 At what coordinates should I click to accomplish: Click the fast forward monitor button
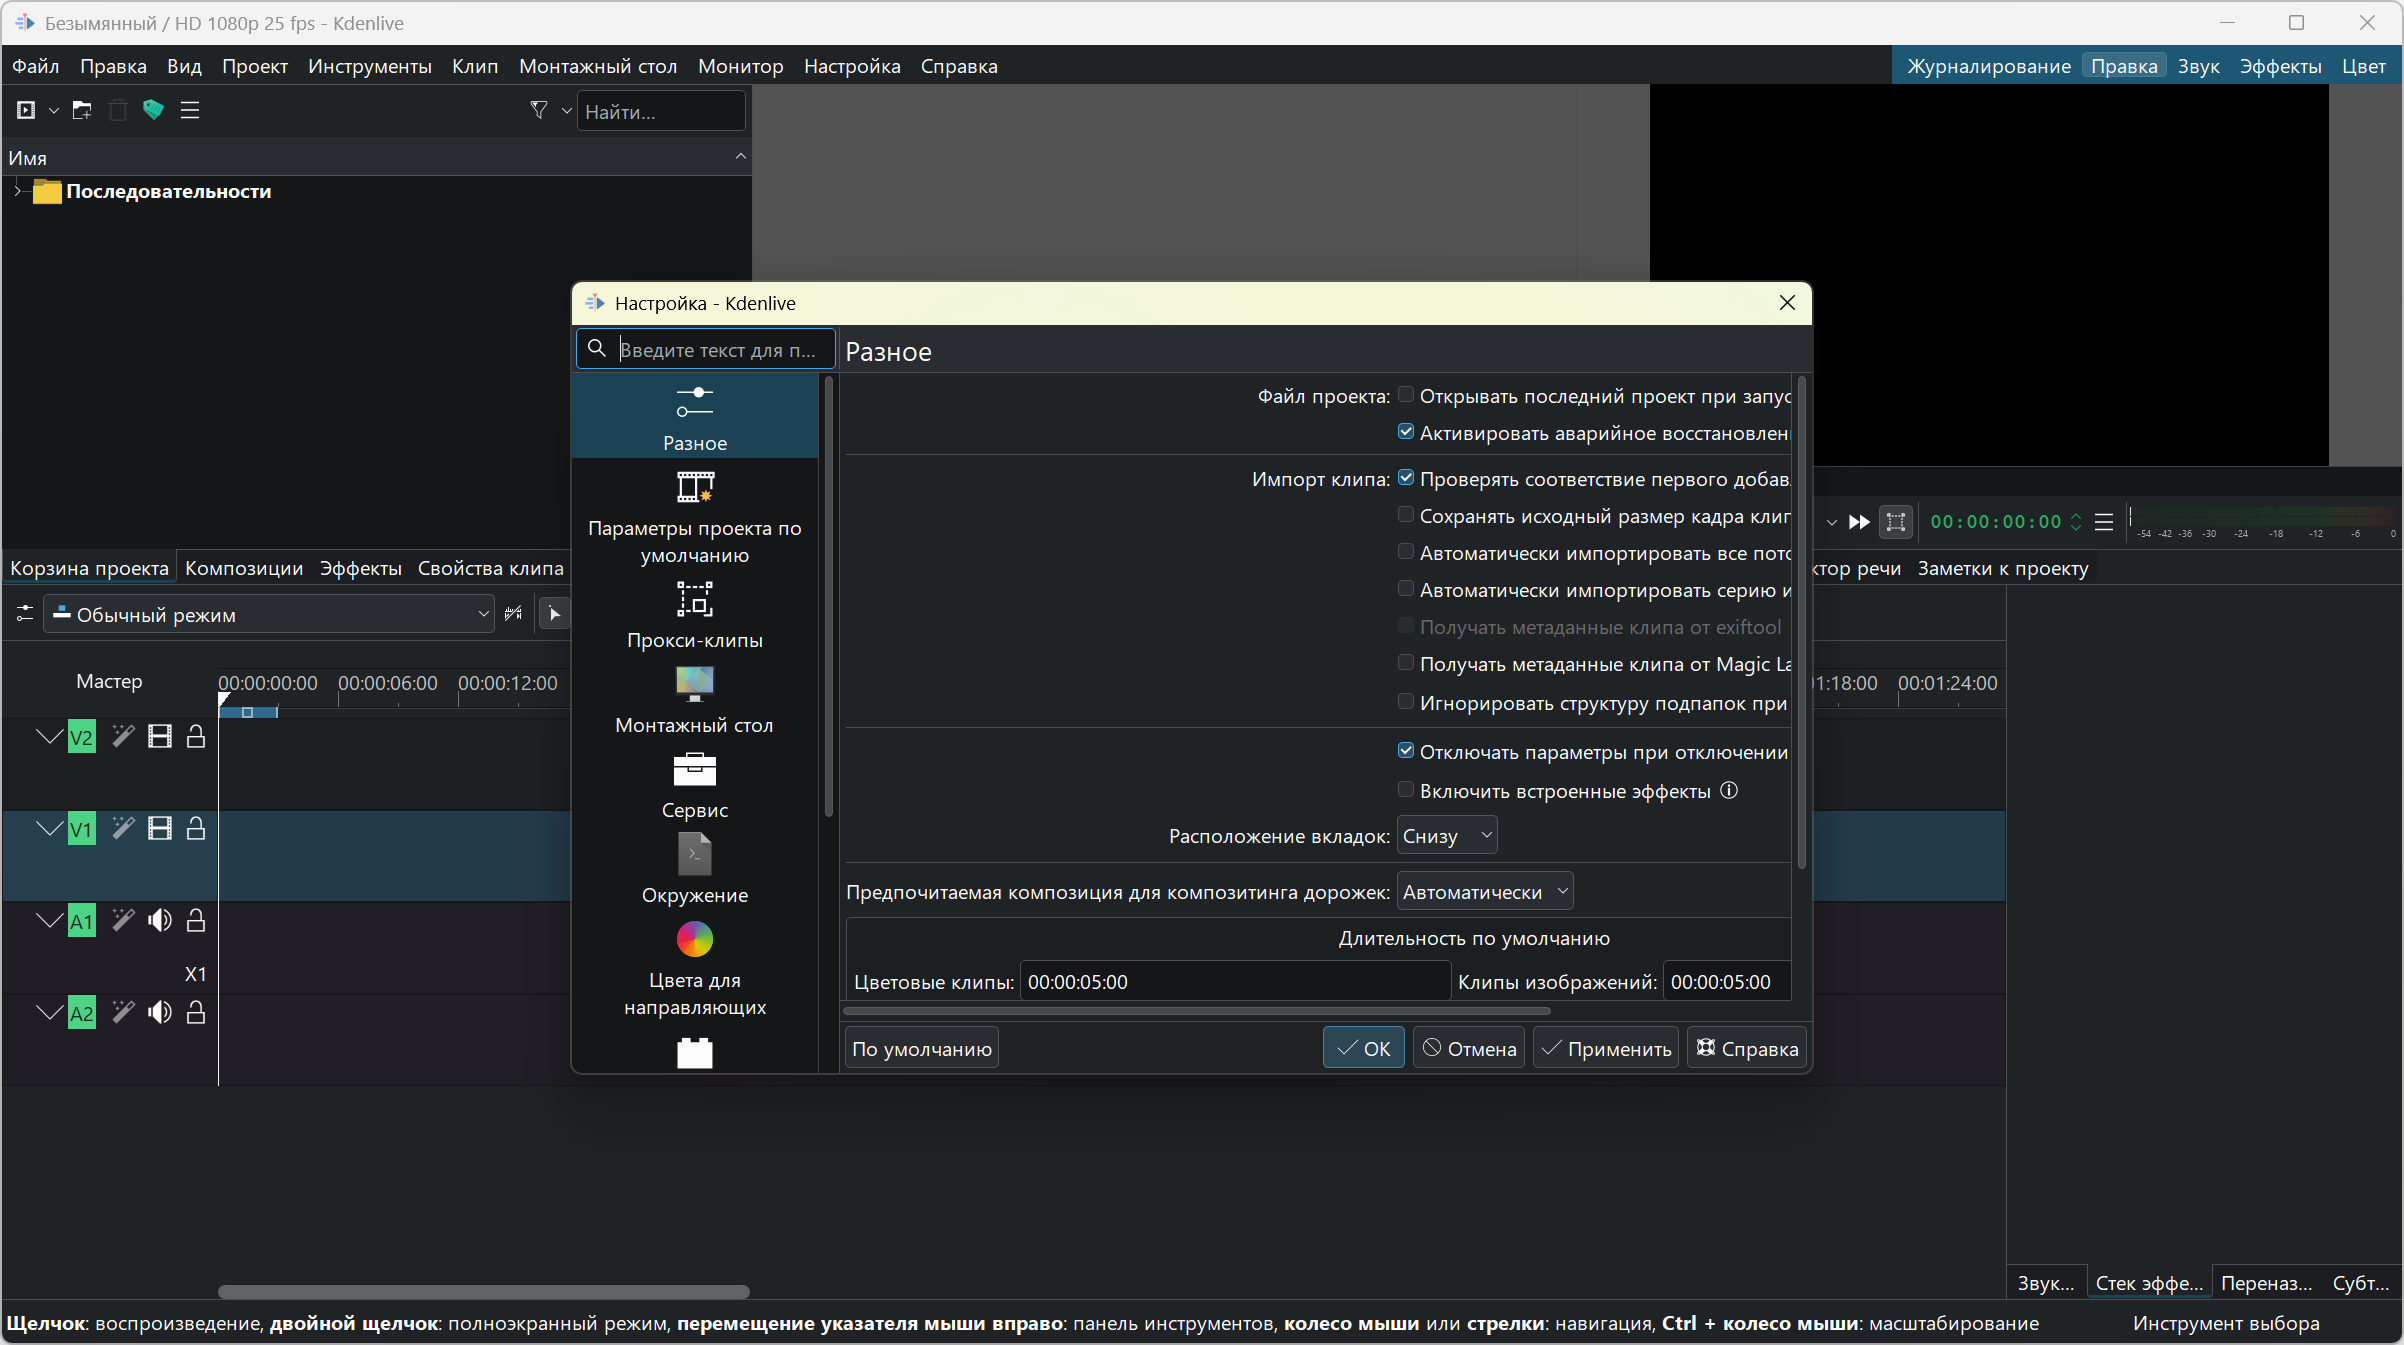click(x=1859, y=522)
